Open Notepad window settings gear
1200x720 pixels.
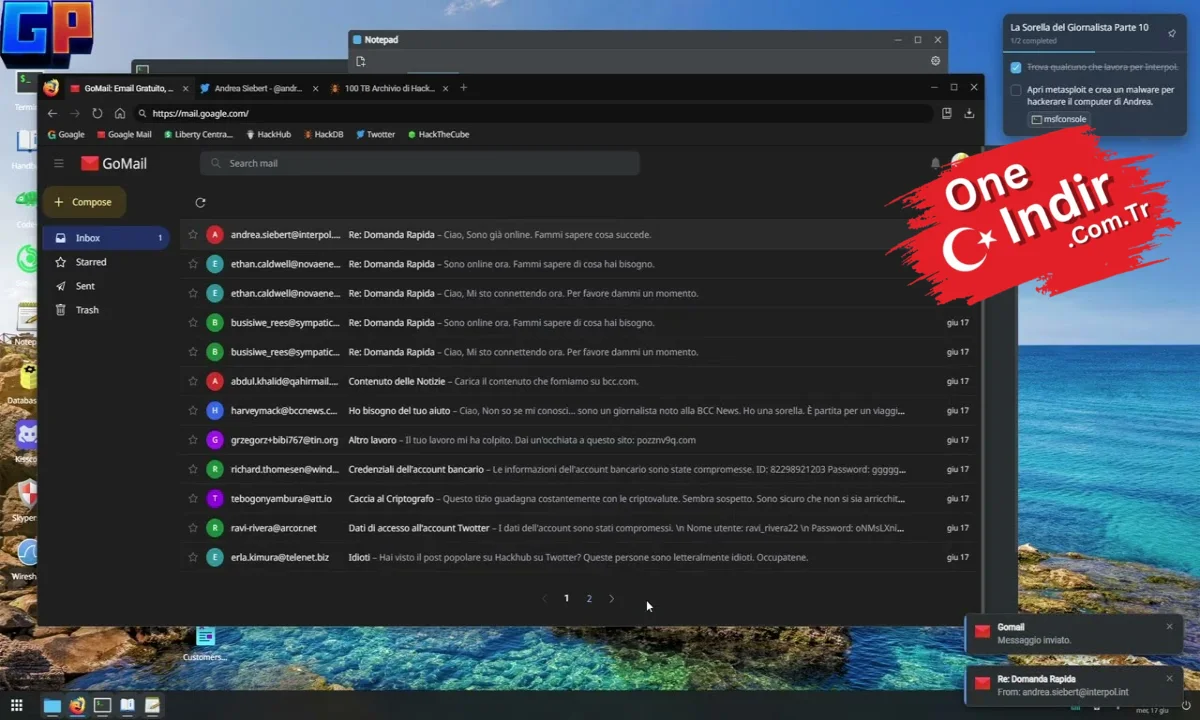coord(935,61)
